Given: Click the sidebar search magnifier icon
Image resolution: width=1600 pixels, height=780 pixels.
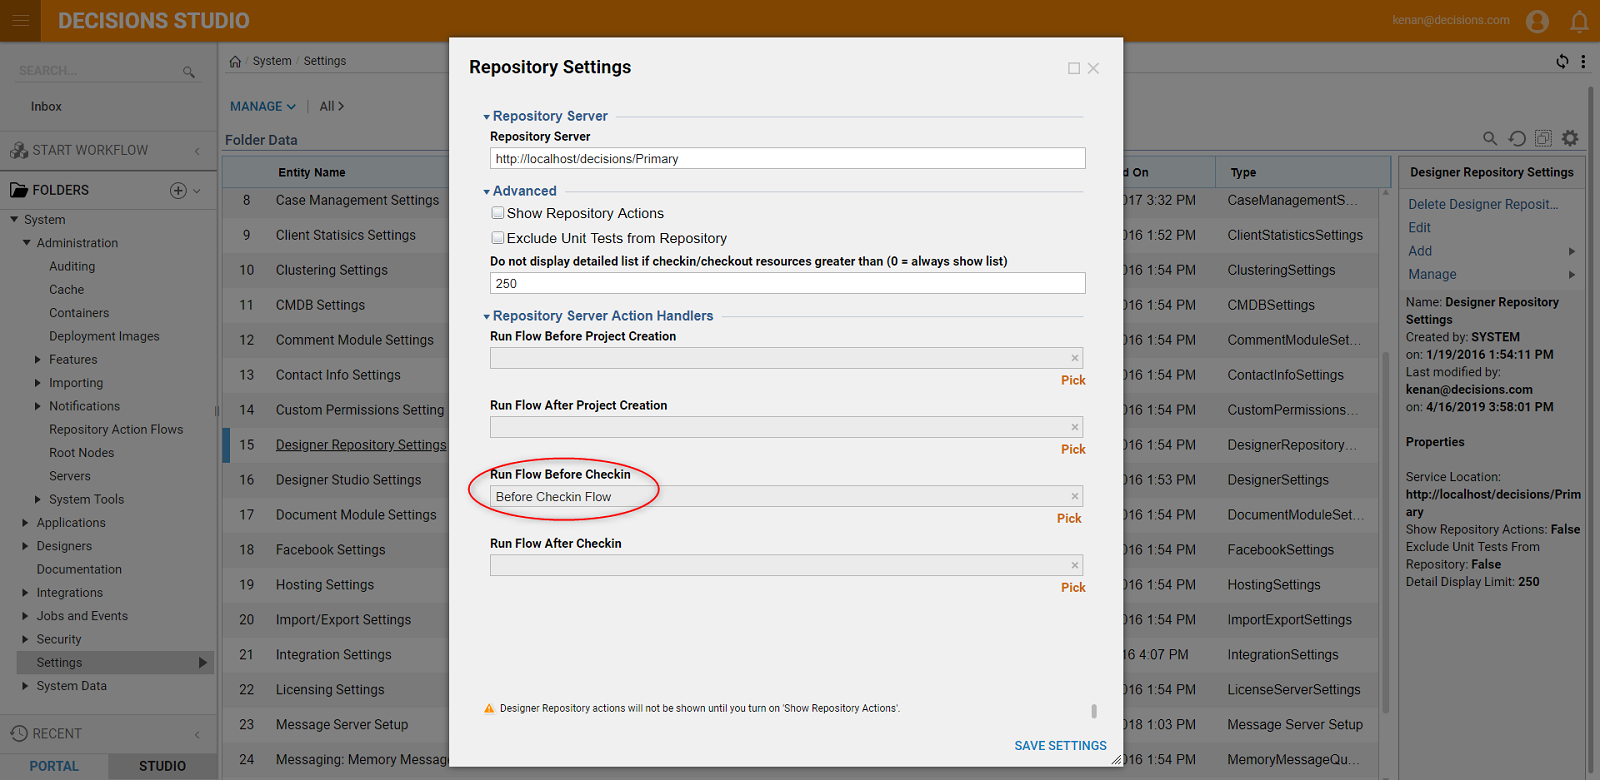Looking at the screenshot, I should click(x=188, y=72).
